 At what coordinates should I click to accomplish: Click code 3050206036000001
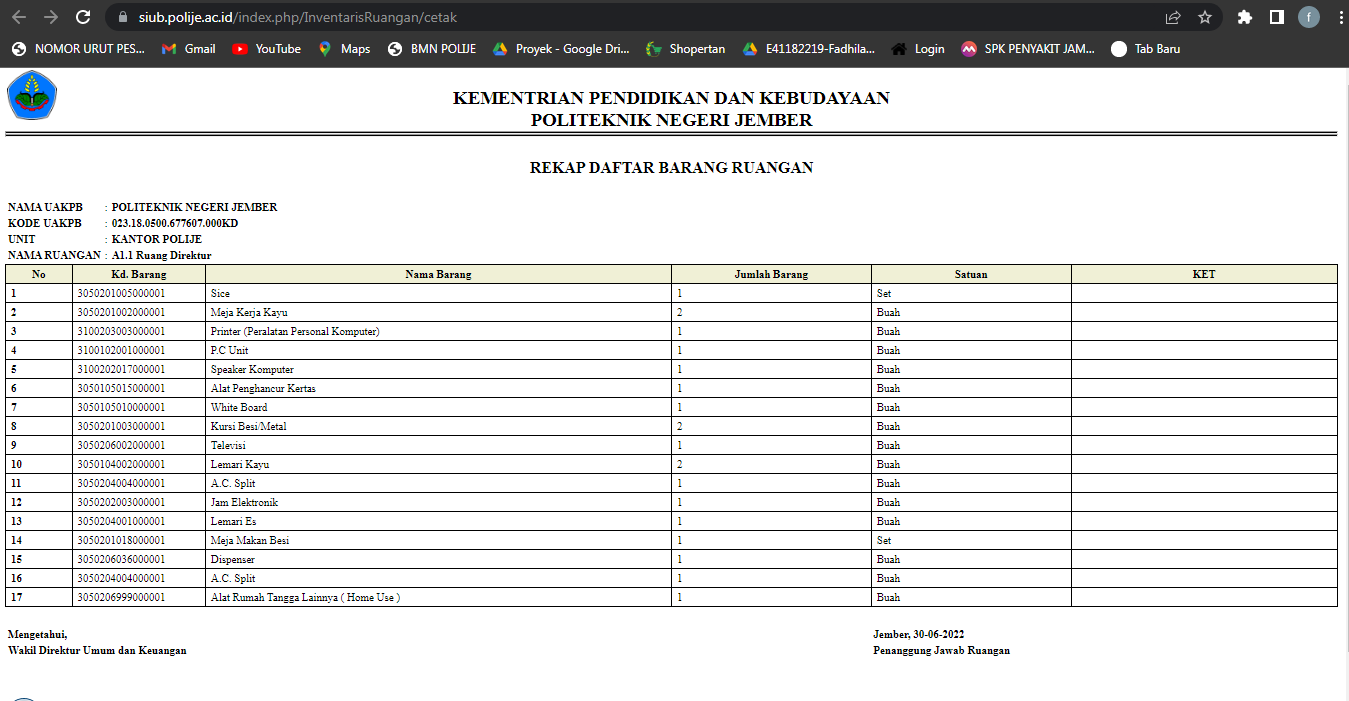pyautogui.click(x=121, y=560)
